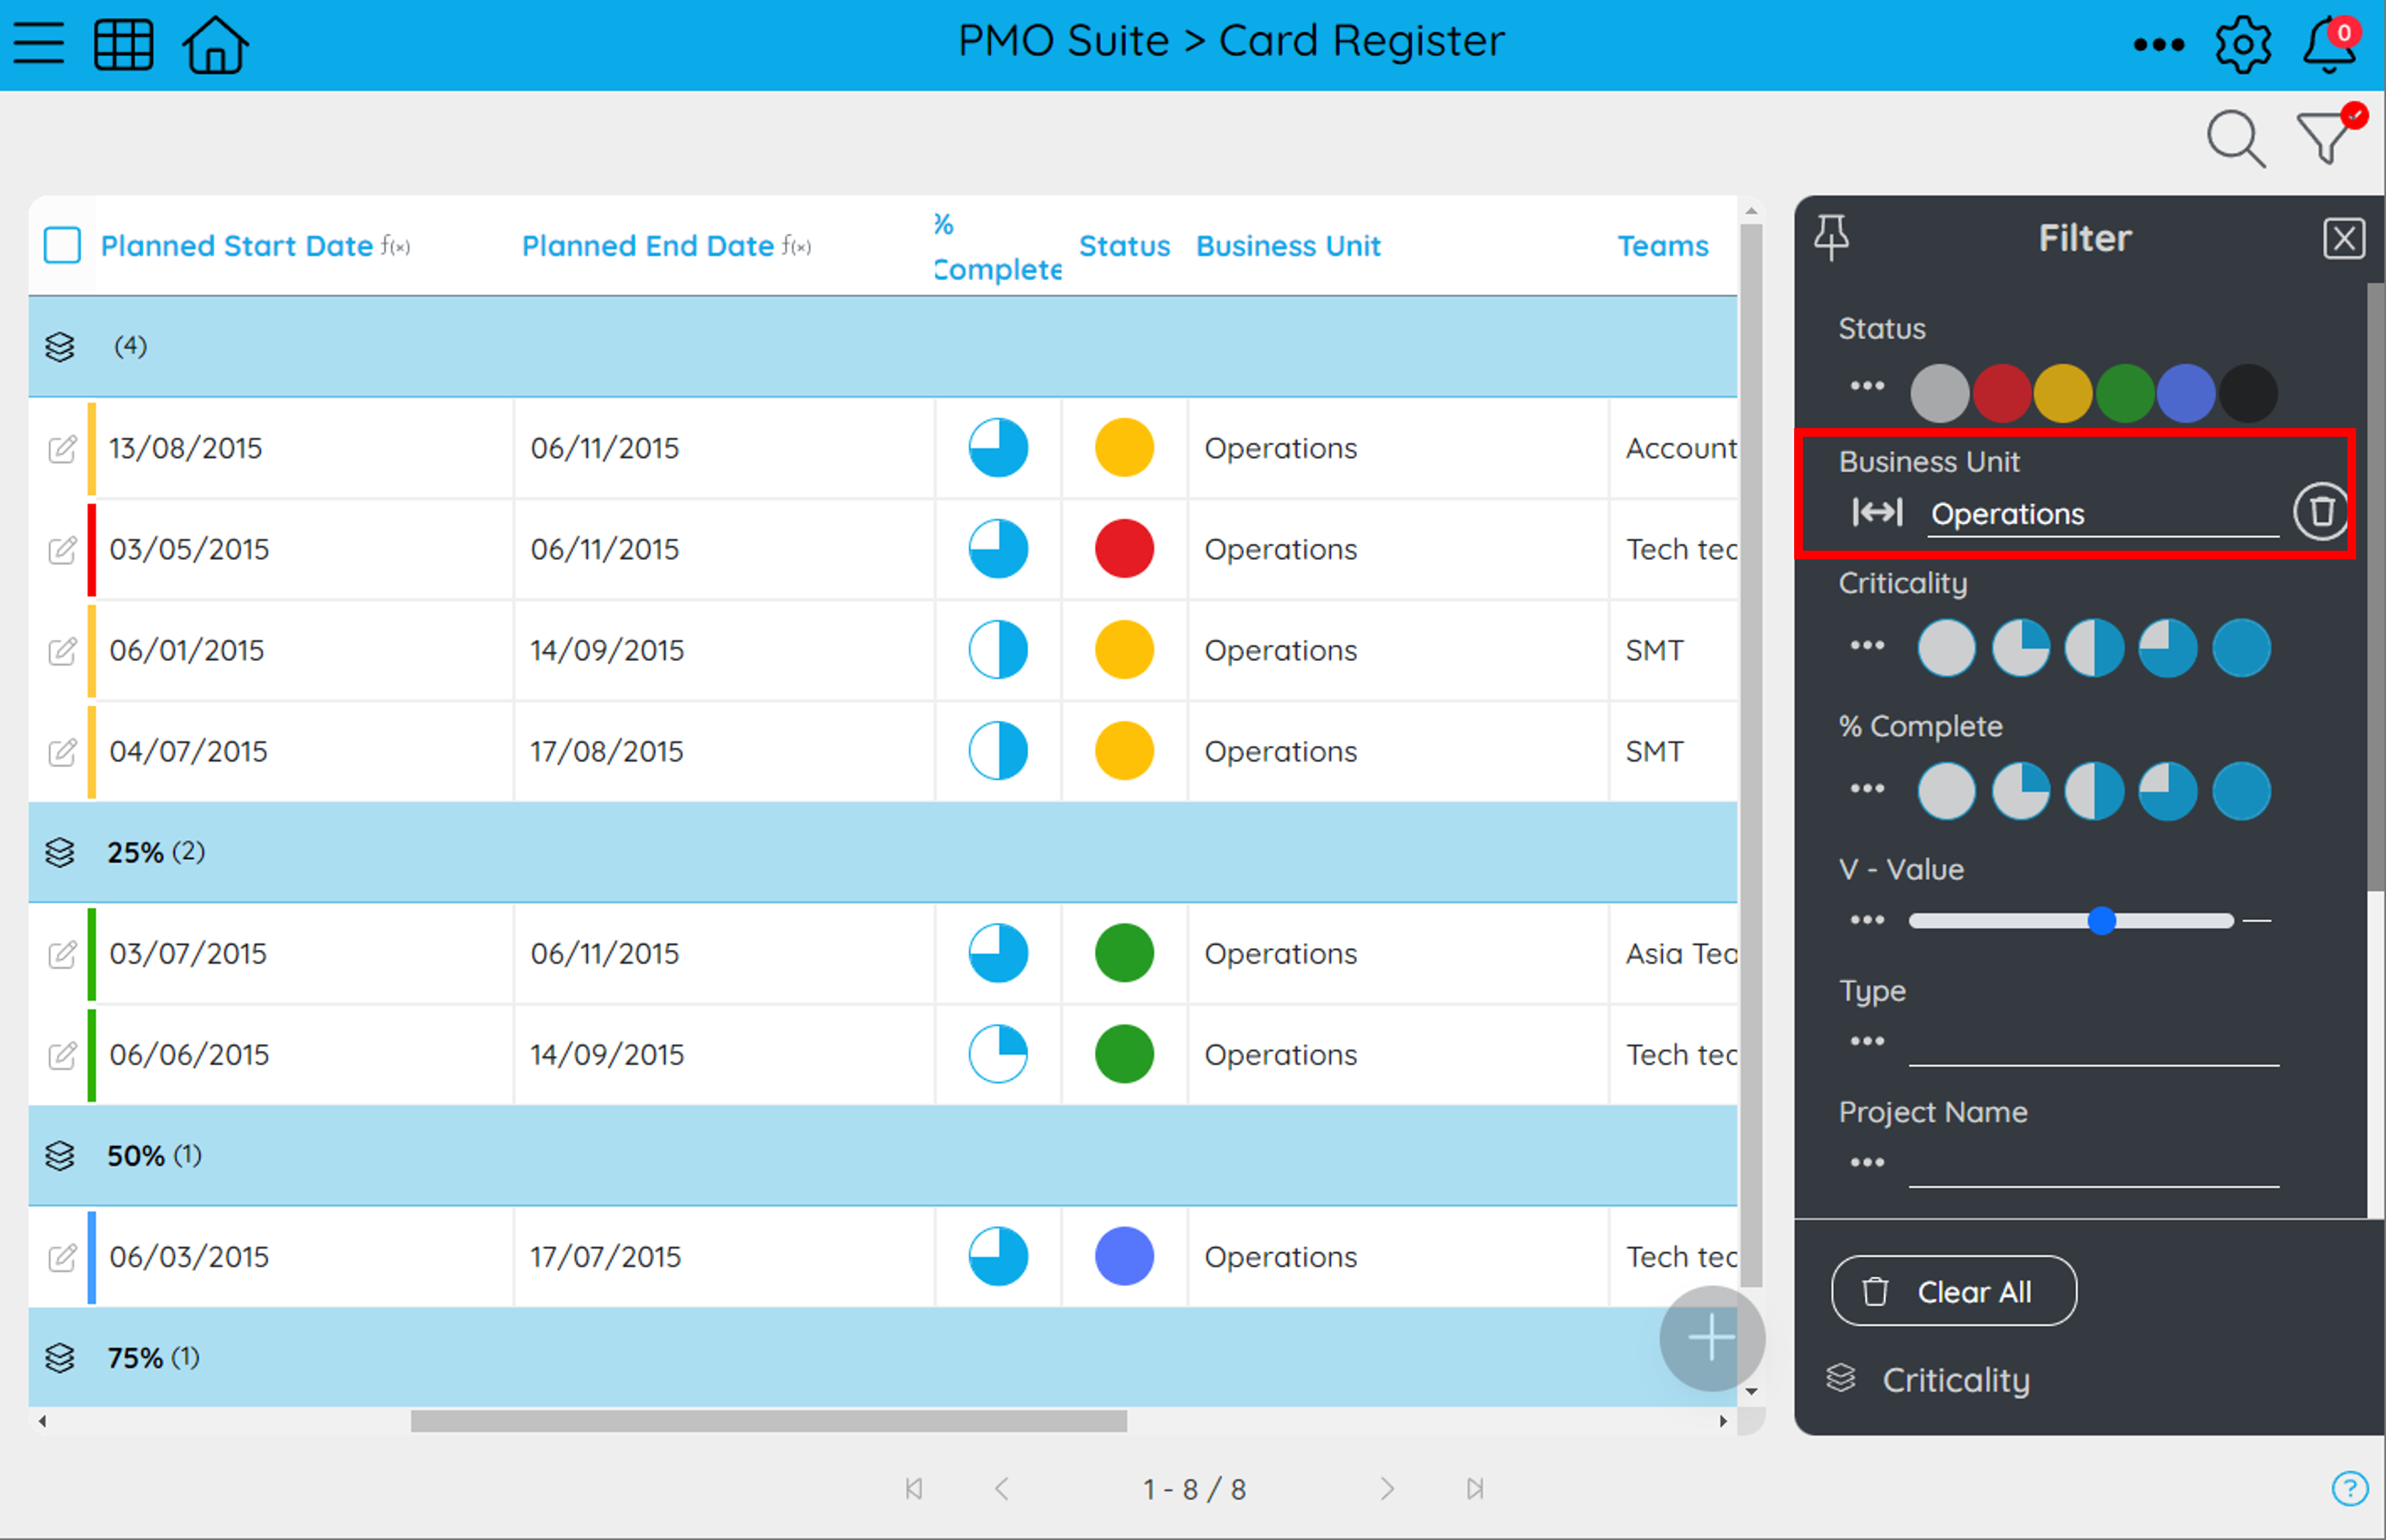
Task: Edit the row starting 06/03/2015
Action: 62,1257
